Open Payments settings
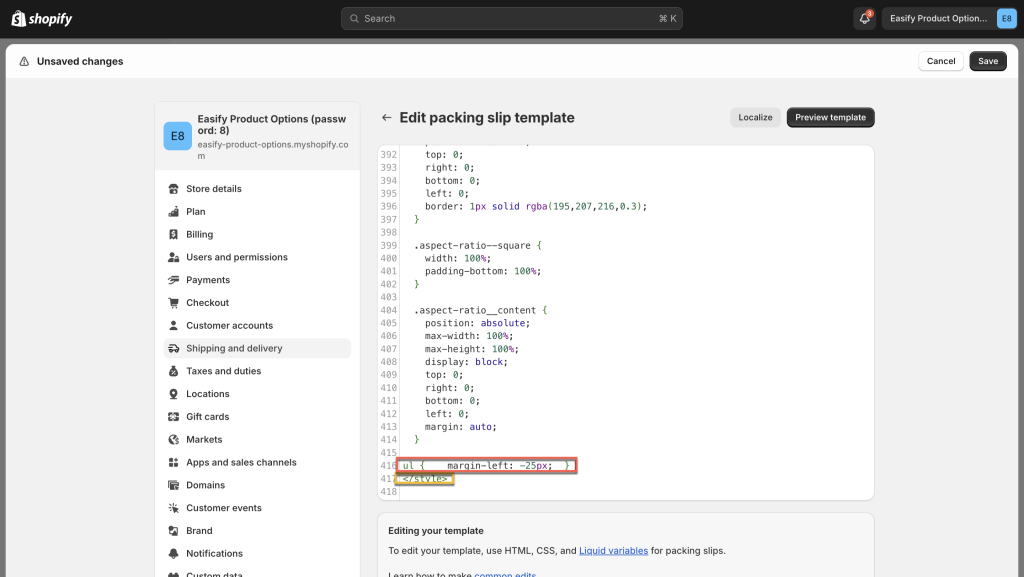This screenshot has height=577, width=1024. [x=257, y=280]
